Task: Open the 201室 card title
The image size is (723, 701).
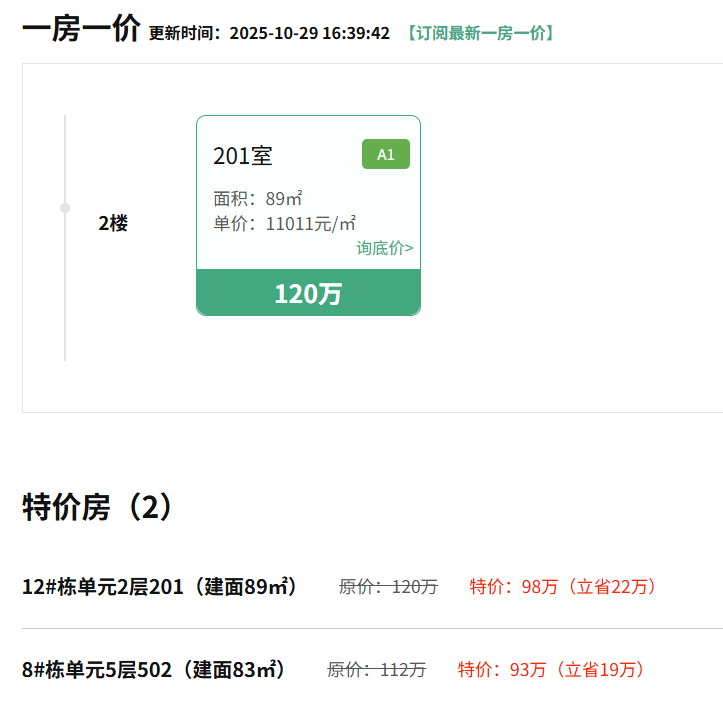Action: 243,156
